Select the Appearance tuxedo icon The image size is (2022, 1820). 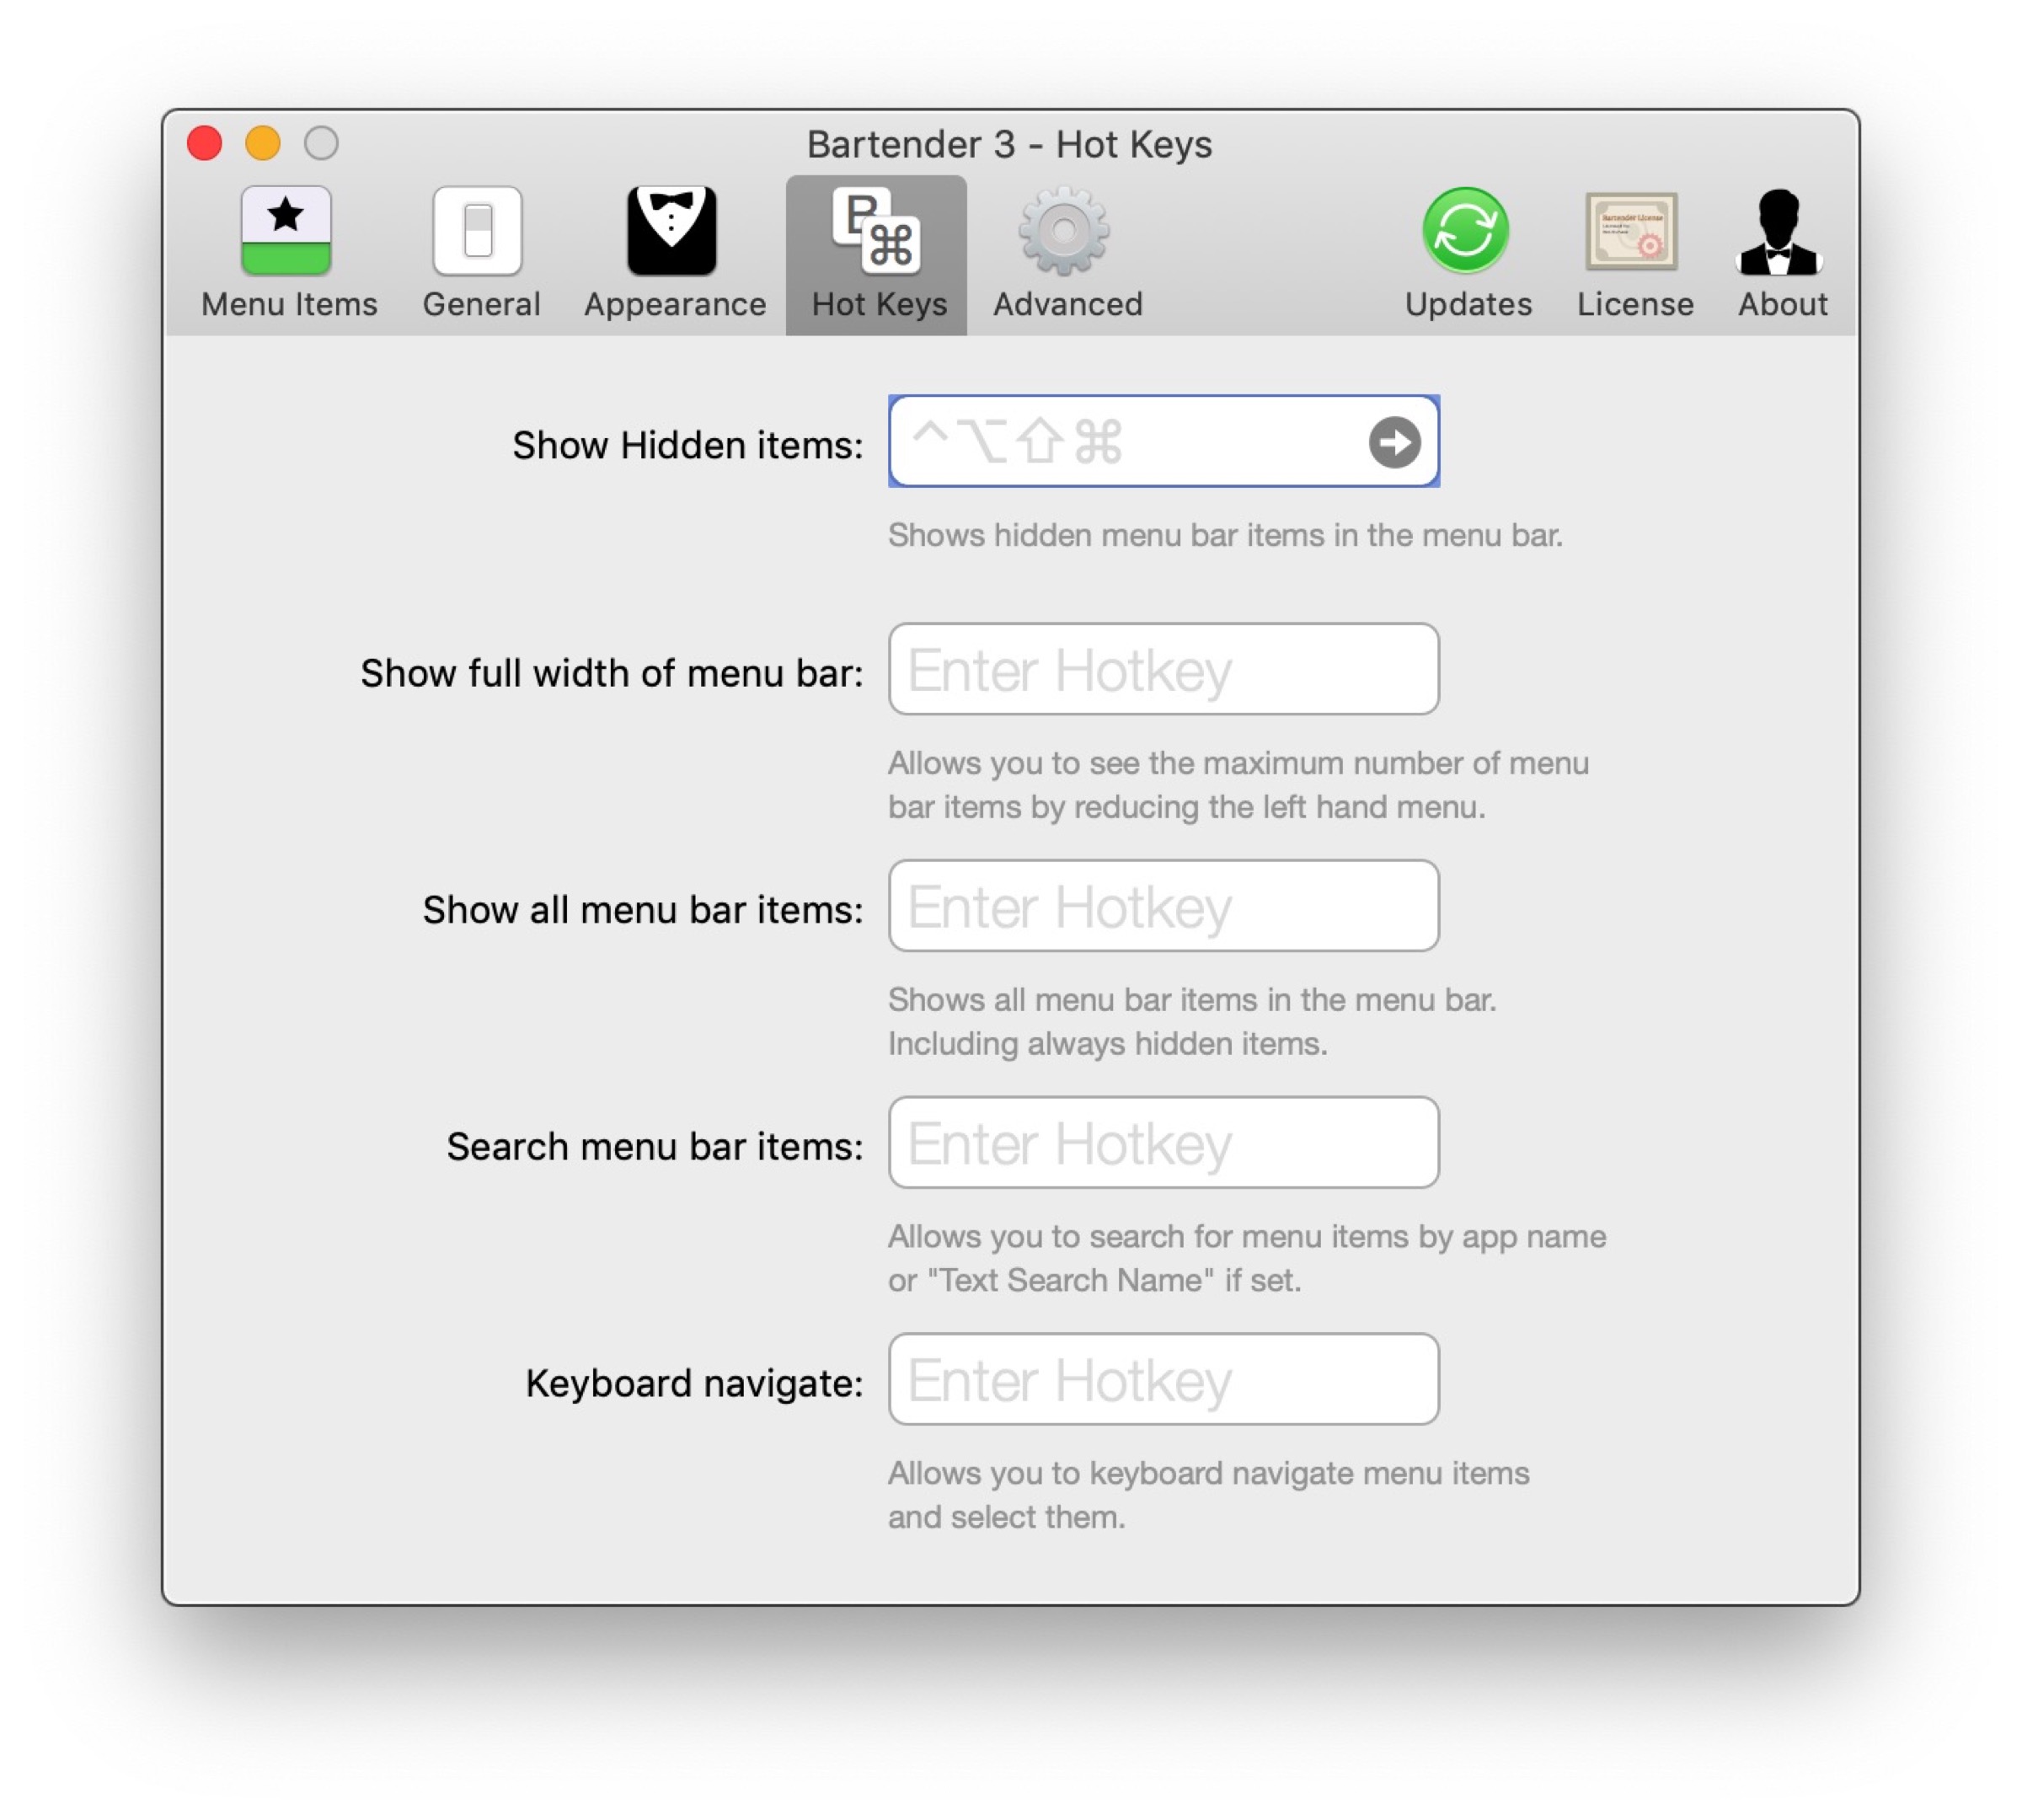(672, 231)
